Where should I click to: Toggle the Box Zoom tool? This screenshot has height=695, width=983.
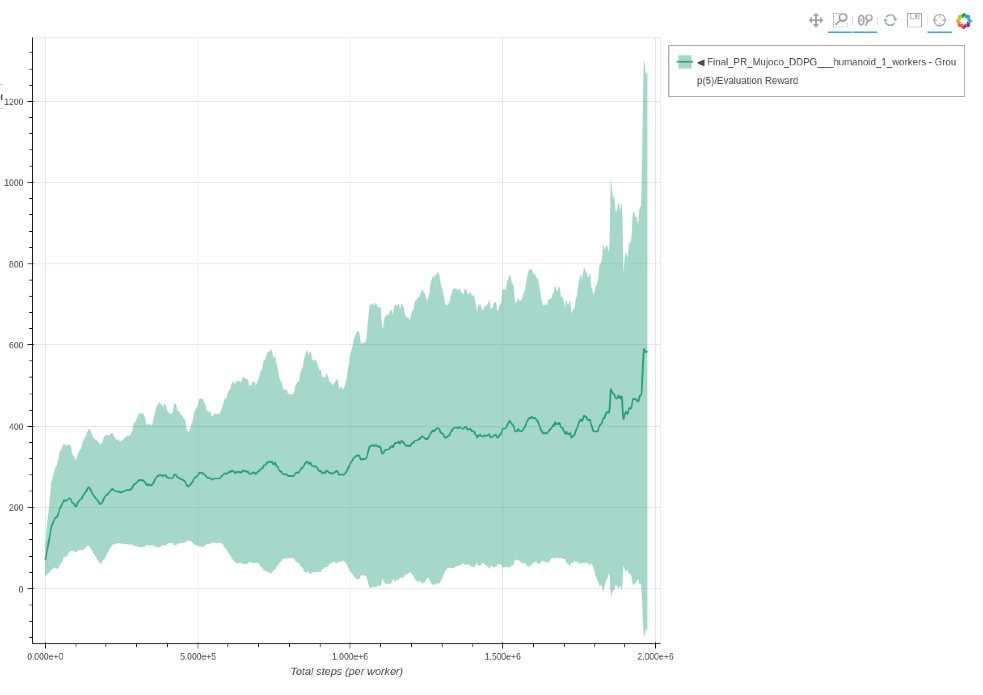pyautogui.click(x=840, y=20)
